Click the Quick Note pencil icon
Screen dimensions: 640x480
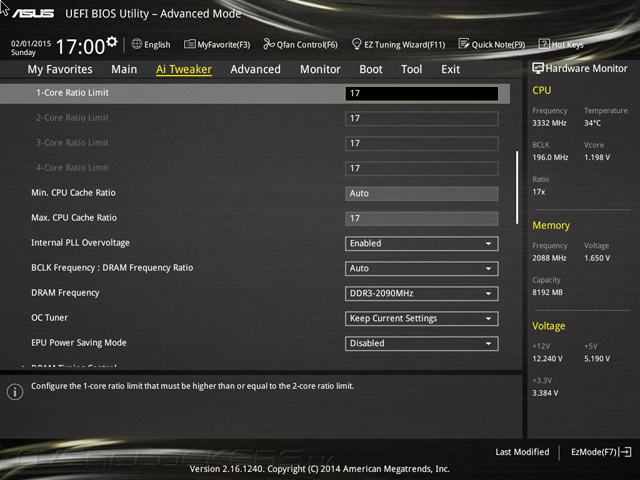(464, 44)
